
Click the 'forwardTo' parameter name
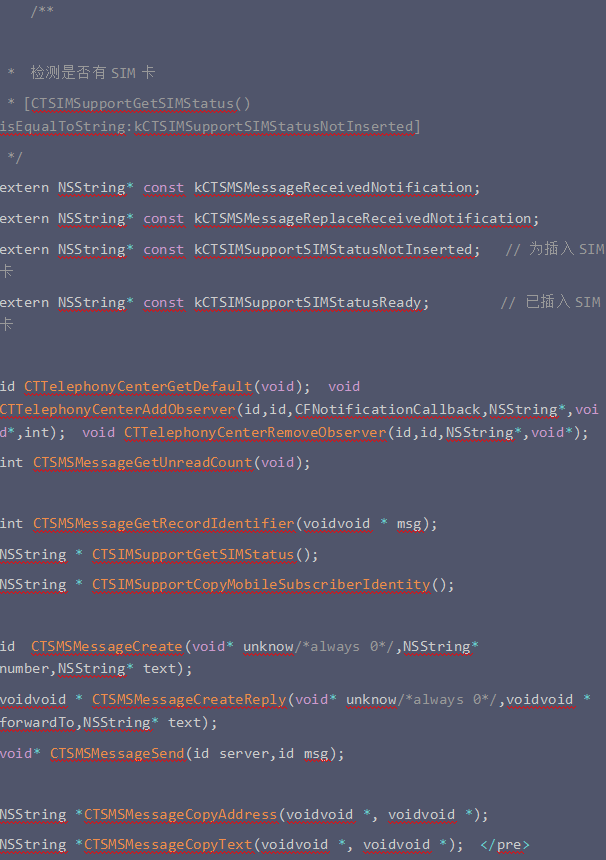coord(37,723)
